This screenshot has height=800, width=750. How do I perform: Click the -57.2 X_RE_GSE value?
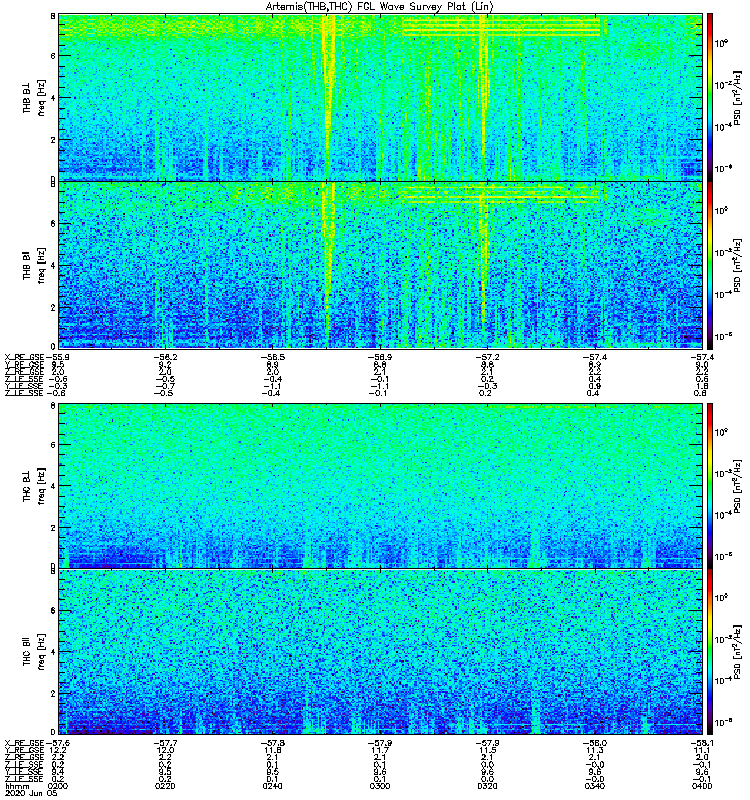[x=487, y=357]
